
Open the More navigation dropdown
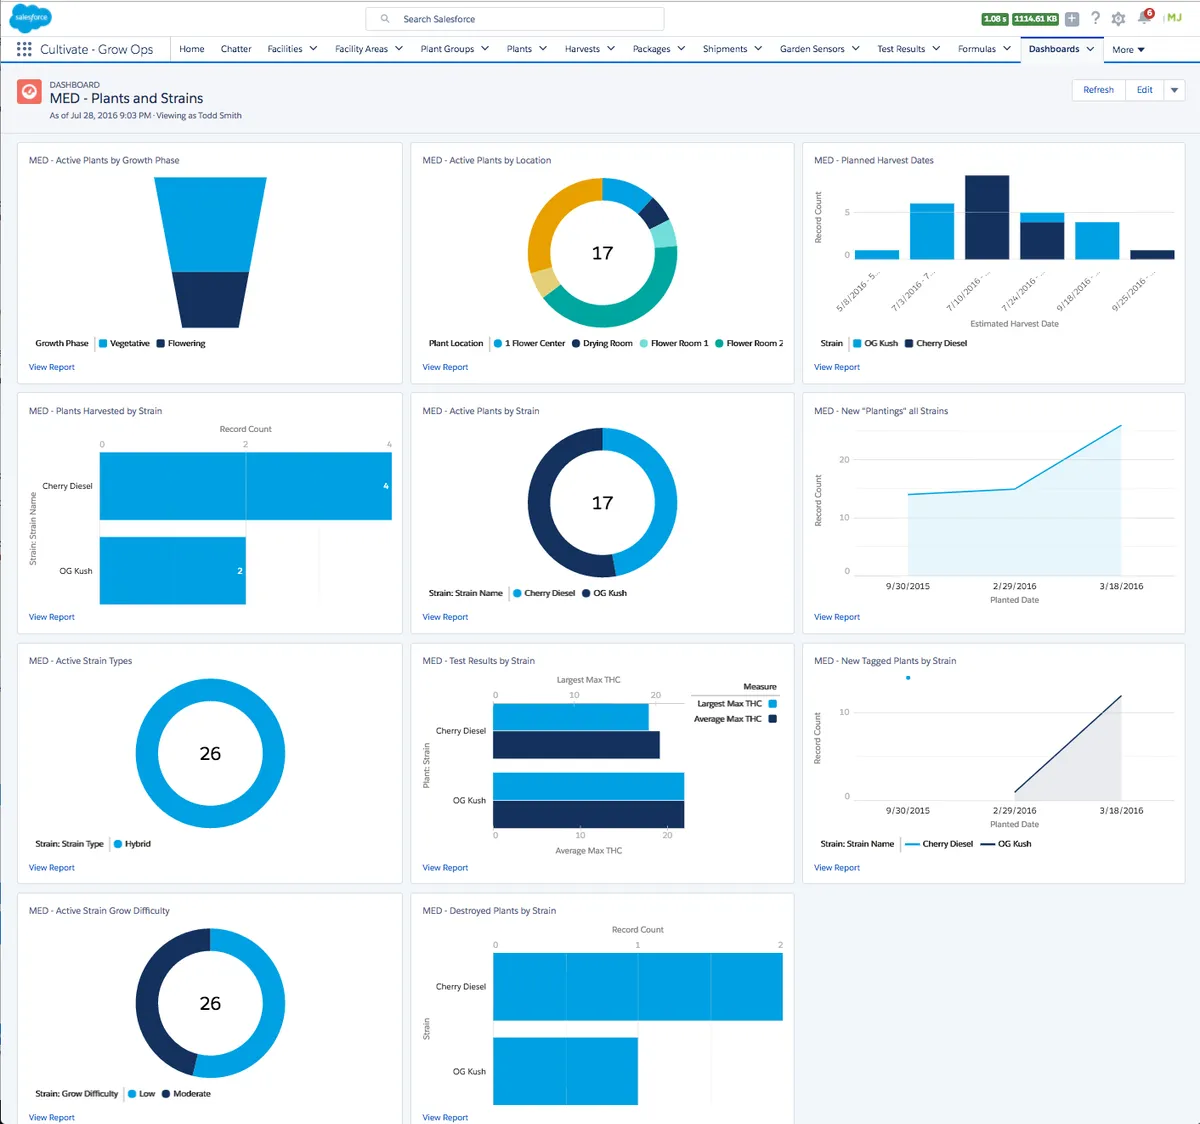tap(1129, 49)
